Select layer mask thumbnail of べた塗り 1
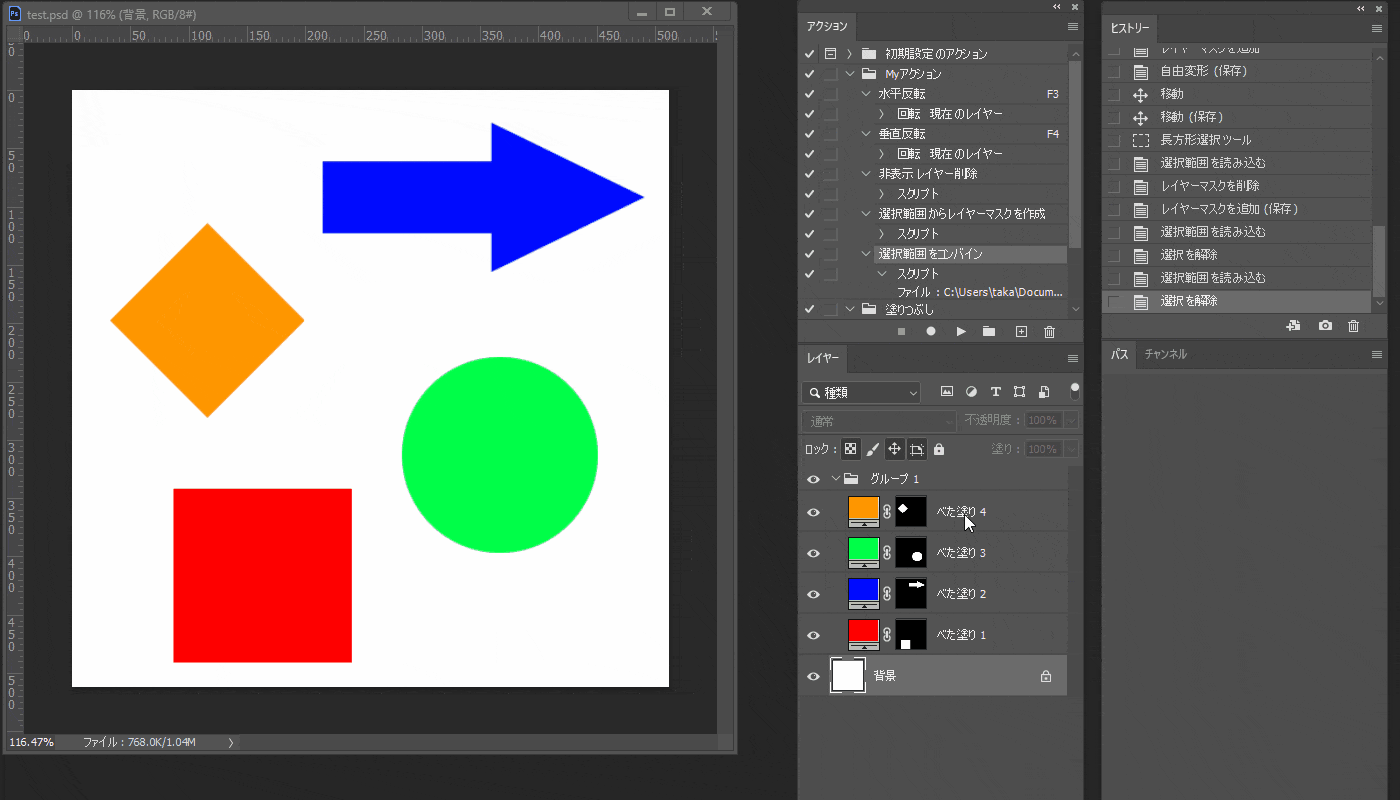This screenshot has width=1400, height=800. (911, 635)
